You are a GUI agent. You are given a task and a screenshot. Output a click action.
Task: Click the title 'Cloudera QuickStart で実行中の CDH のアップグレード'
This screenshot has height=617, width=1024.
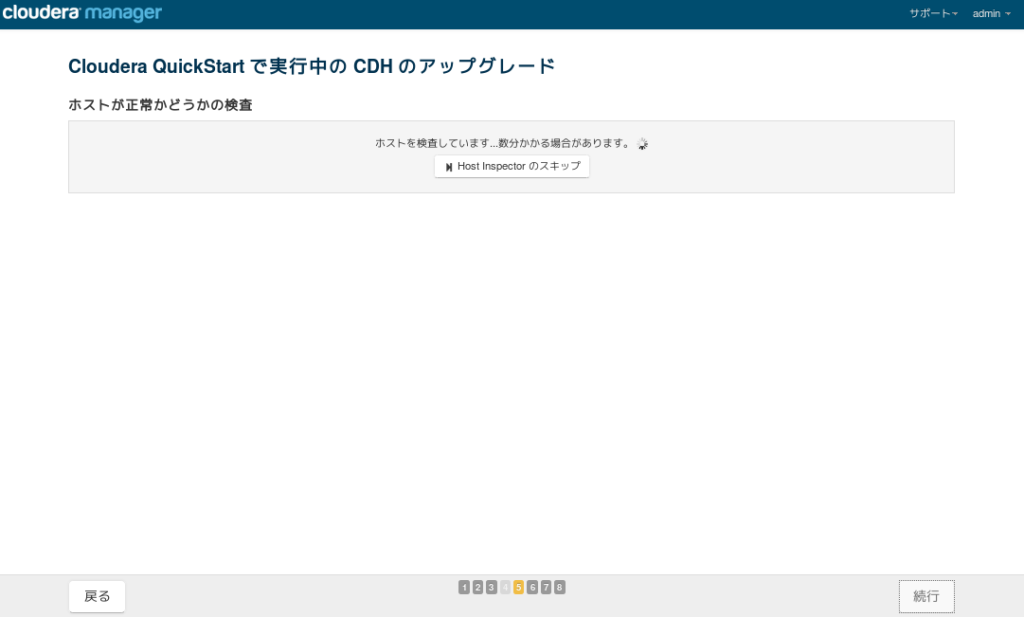312,66
